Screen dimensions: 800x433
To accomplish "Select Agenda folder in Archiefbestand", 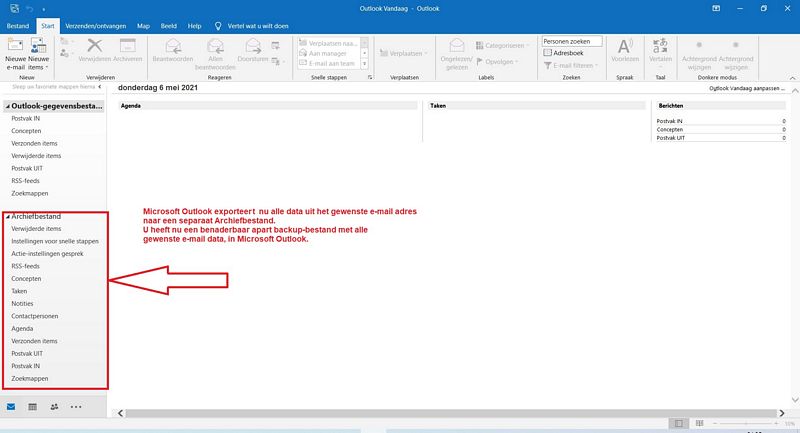I will point(22,328).
